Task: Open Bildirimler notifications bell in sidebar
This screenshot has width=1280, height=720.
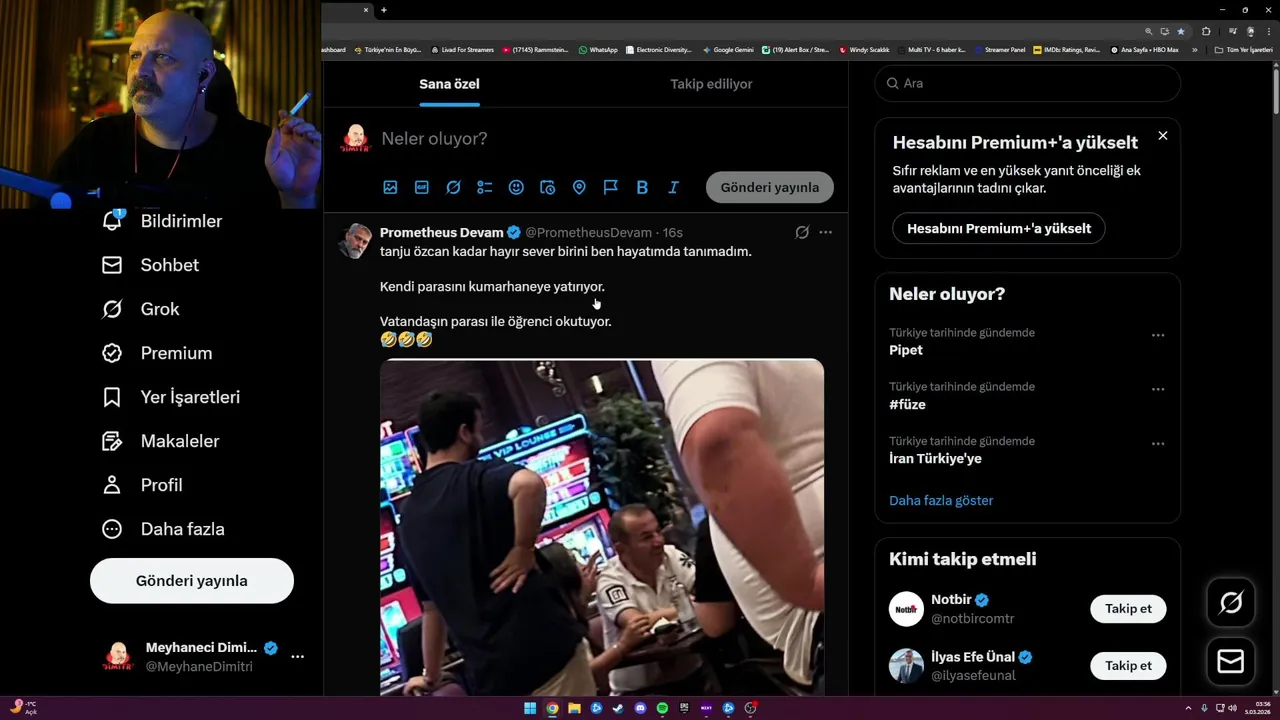Action: (113, 220)
